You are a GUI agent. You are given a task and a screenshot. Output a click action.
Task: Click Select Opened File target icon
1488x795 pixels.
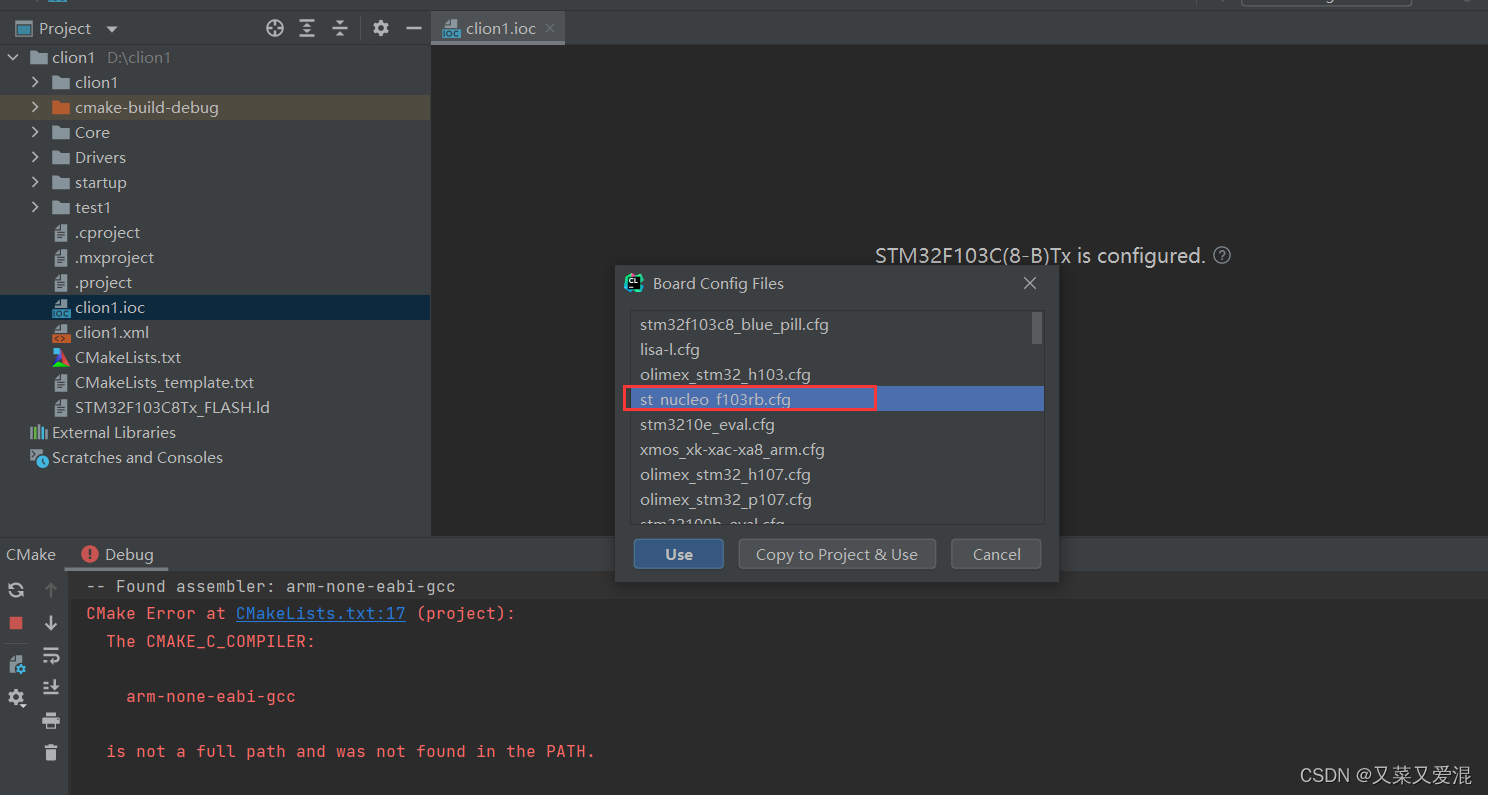[x=275, y=28]
